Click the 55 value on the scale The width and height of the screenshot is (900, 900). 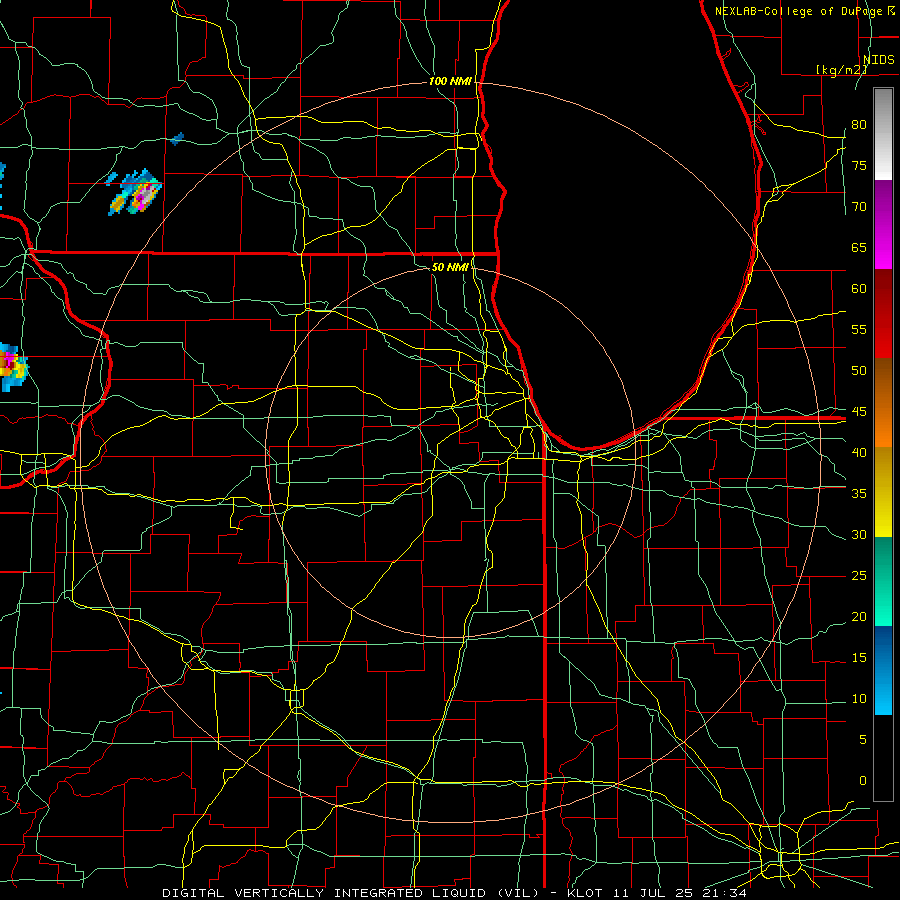click(x=859, y=329)
